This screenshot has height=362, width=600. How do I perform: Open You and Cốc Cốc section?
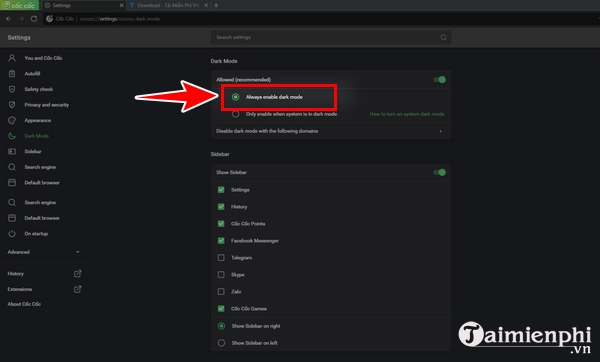[43, 58]
